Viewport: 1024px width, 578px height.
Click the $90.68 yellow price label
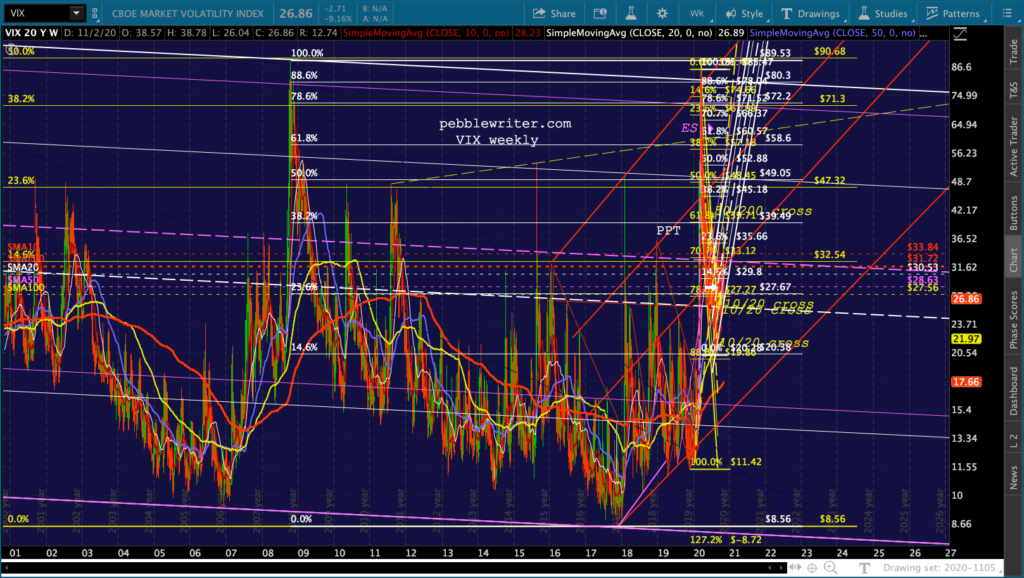click(829, 51)
